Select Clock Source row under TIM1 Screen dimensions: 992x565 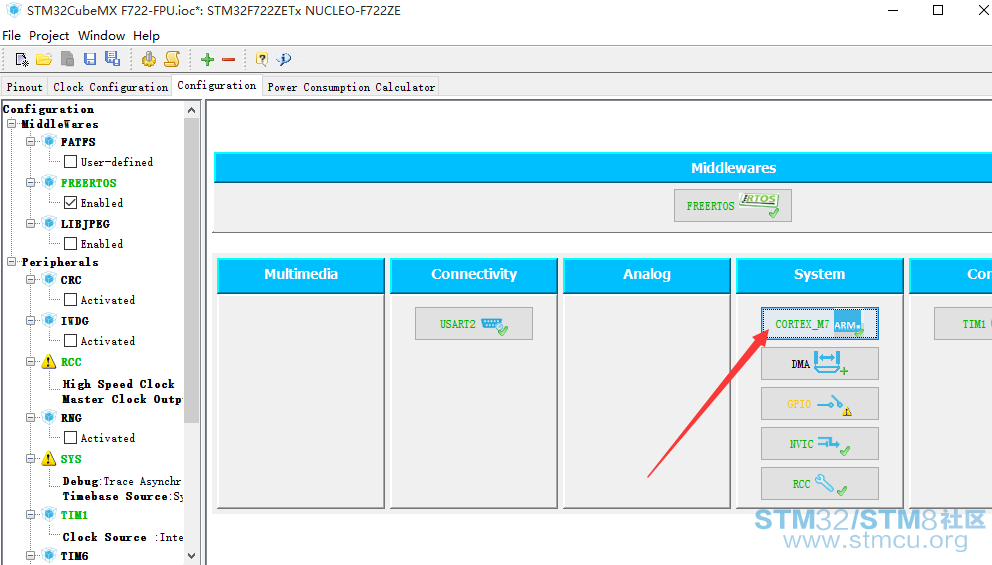(123, 537)
